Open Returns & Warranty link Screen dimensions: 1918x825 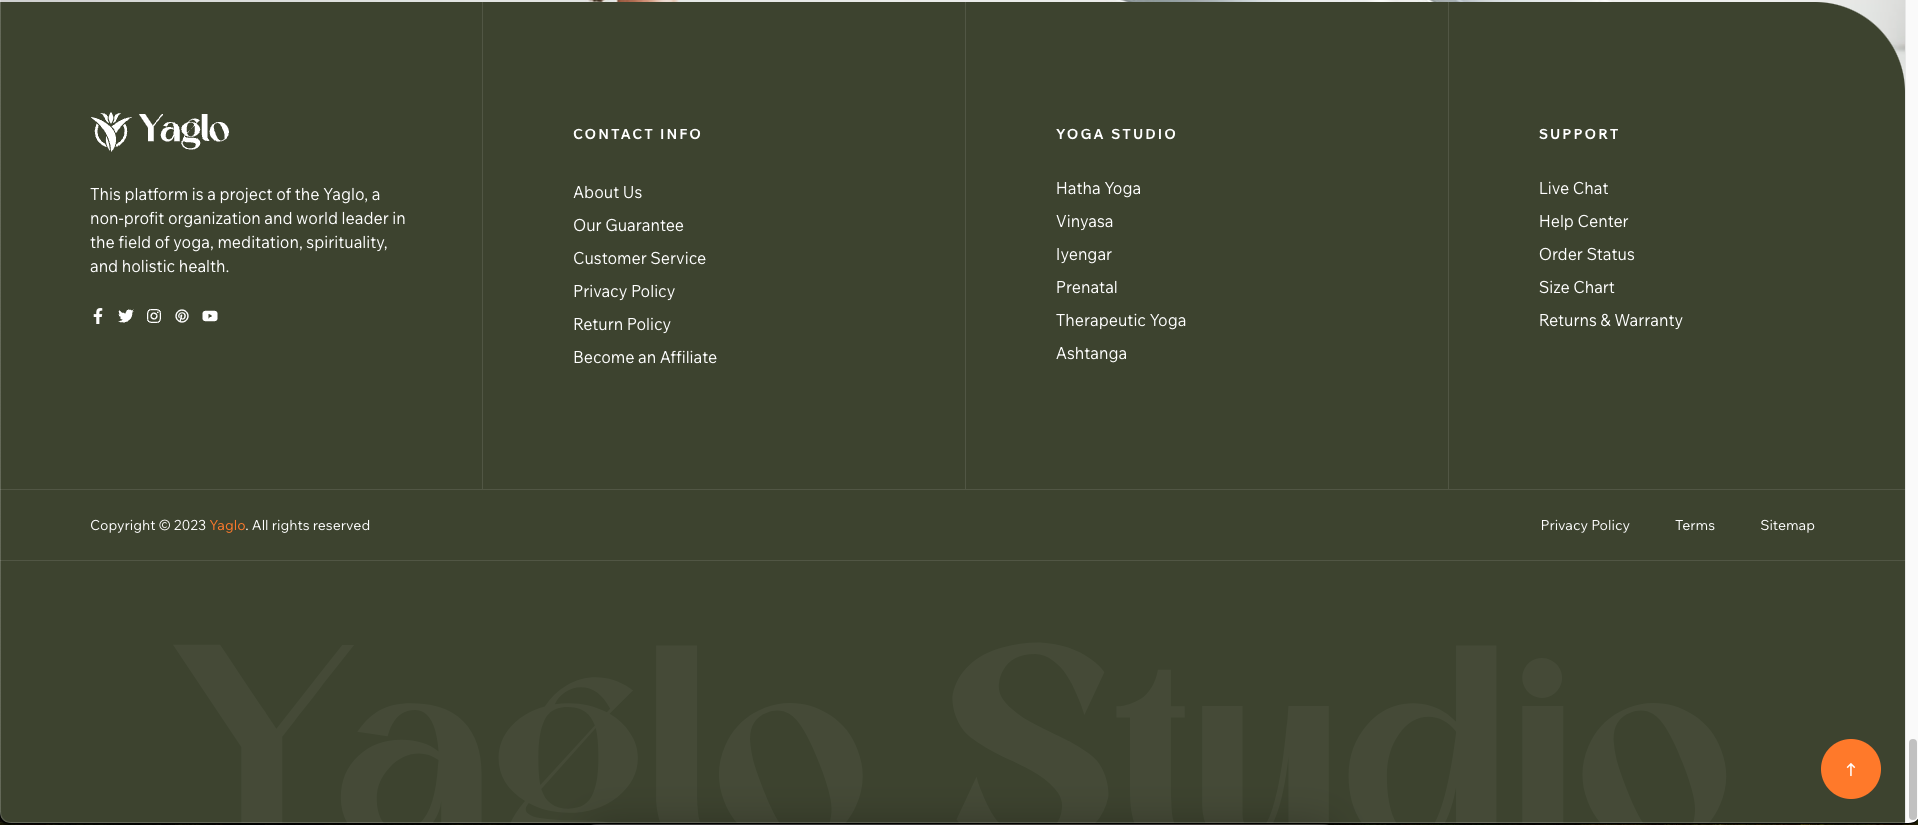point(1610,320)
